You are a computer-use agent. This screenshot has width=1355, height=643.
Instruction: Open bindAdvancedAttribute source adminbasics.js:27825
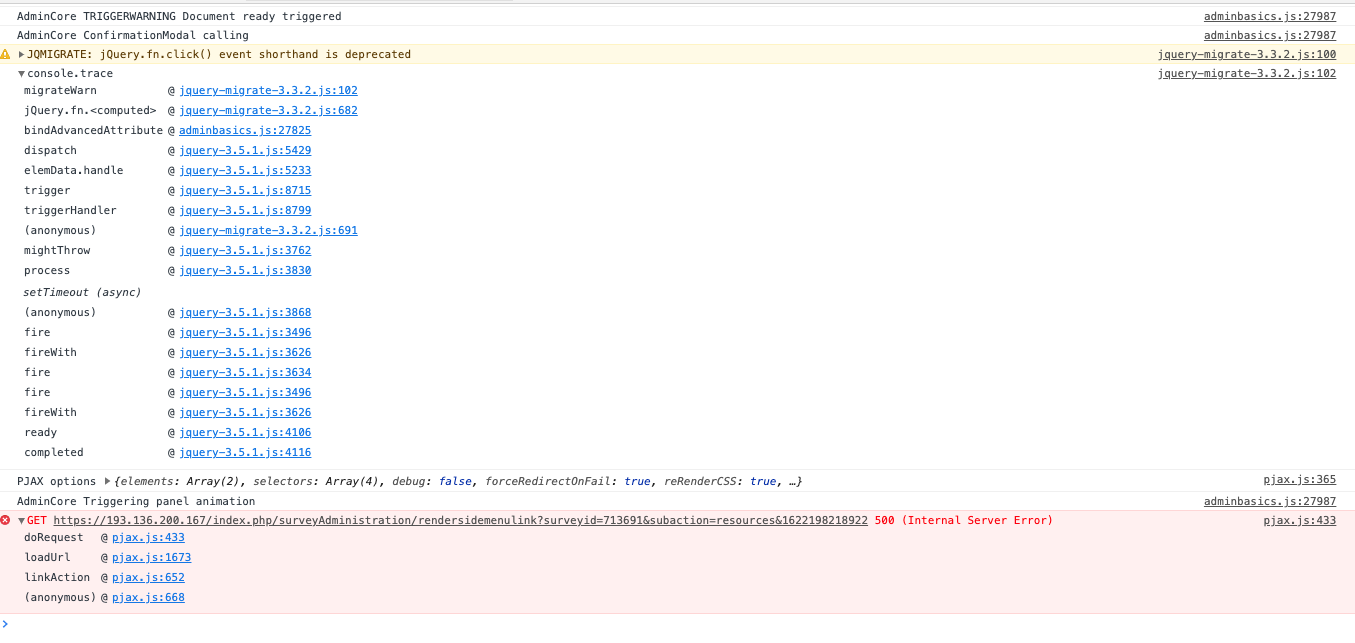(244, 130)
